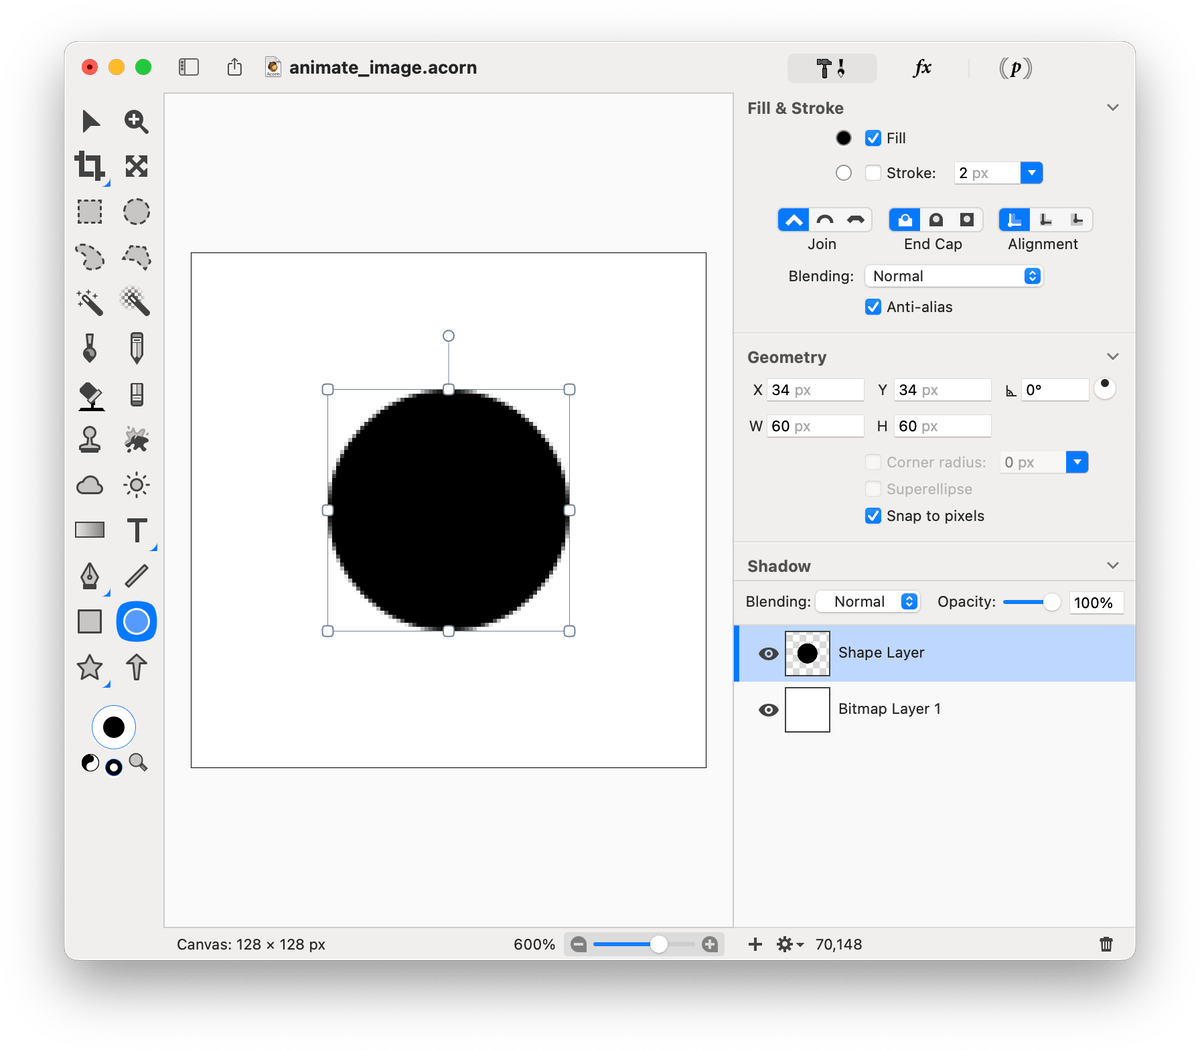Disable the Fill checkbox
1200x1050 pixels.
pos(873,138)
